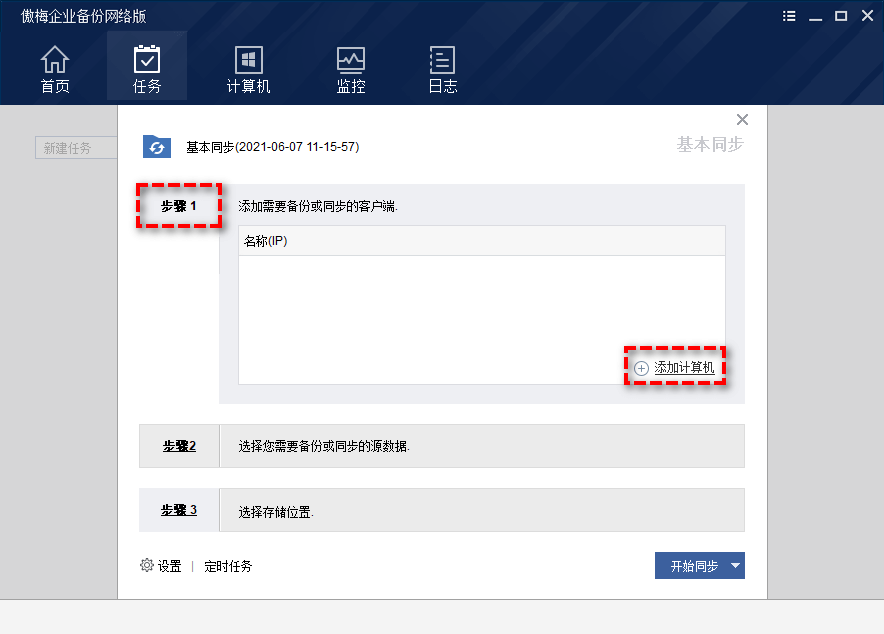Close the 基本同步 dialog with the X
The height and width of the screenshot is (634, 884).
click(742, 119)
